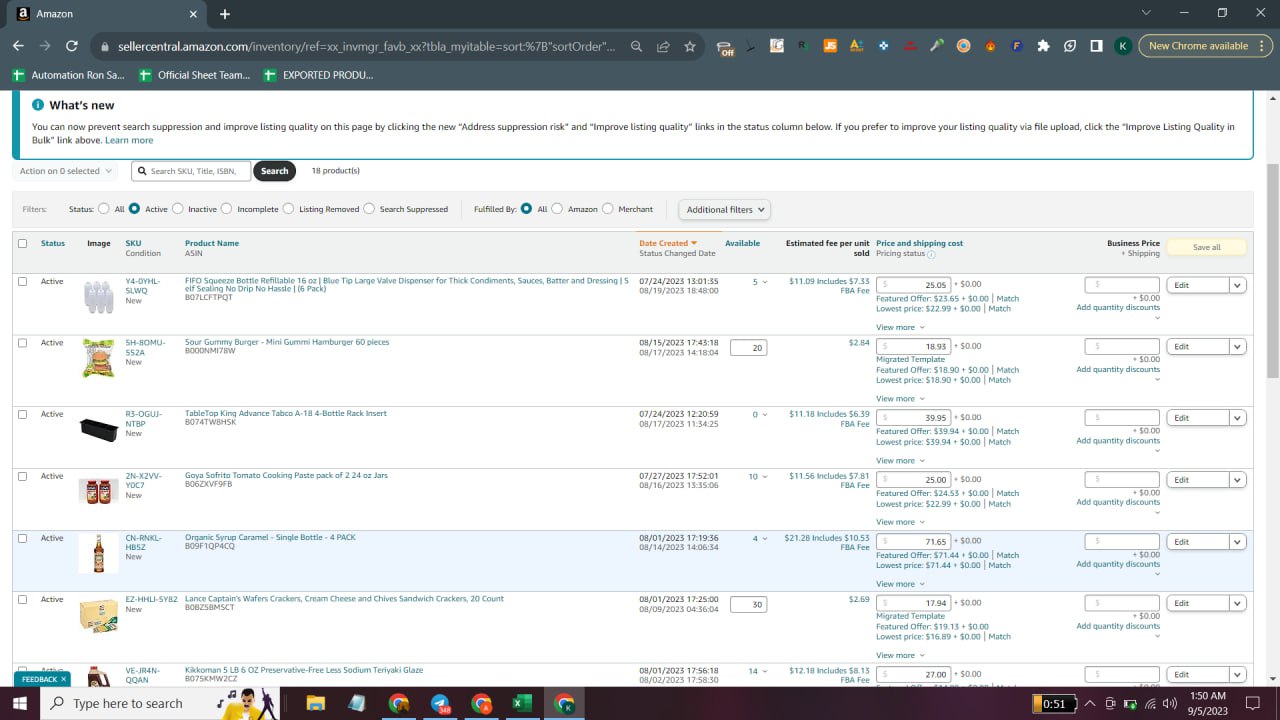Click the extension icon labeled Off
Viewport: 1280px width, 720px height.
coord(725,47)
